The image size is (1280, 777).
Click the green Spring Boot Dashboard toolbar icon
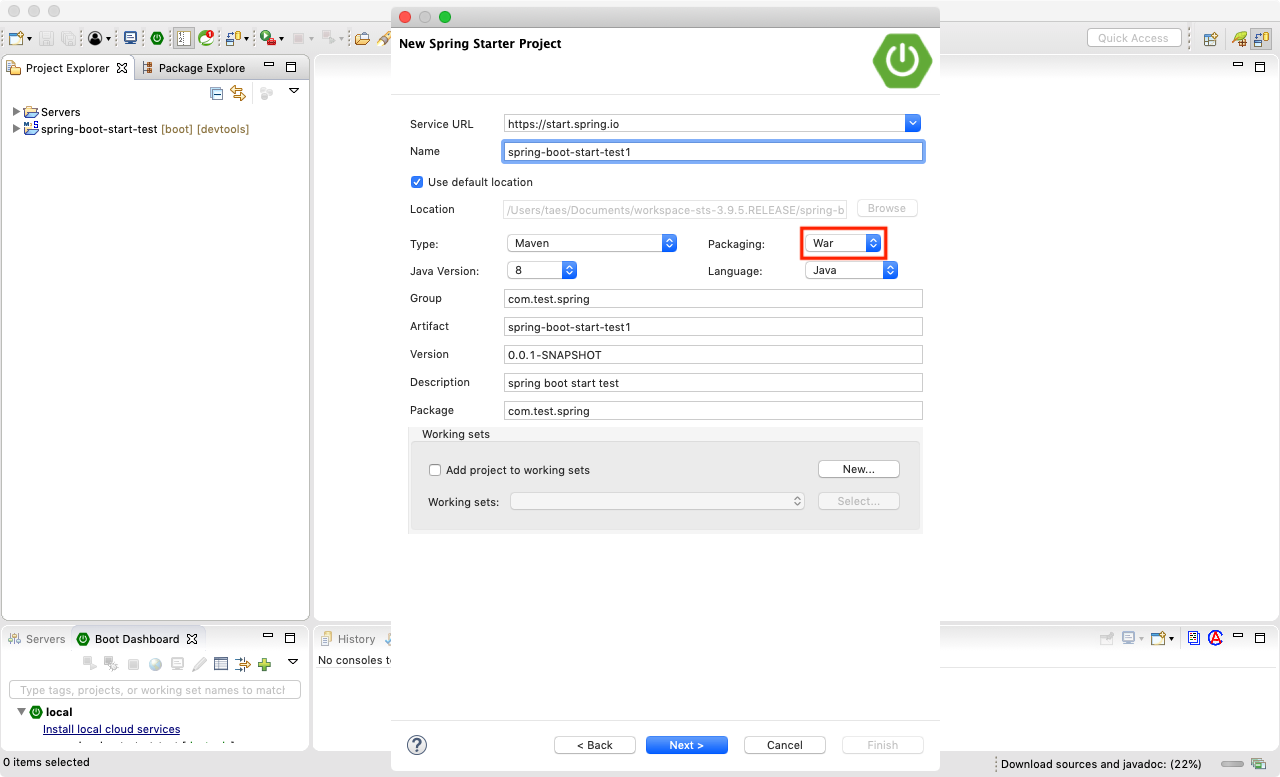click(x=157, y=38)
